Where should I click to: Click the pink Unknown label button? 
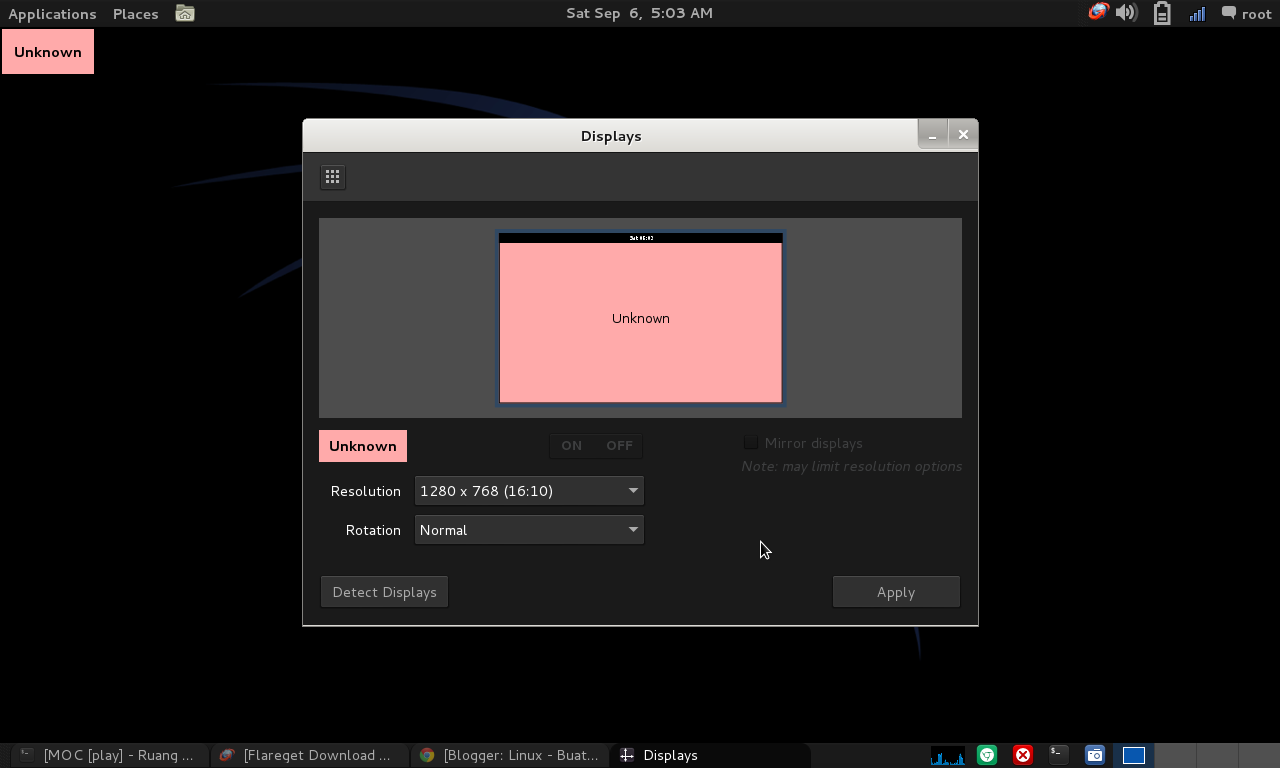[363, 446]
